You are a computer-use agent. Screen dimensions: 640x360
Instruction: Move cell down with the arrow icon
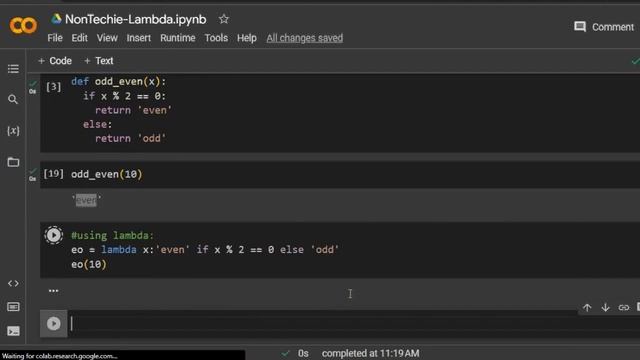tap(605, 307)
